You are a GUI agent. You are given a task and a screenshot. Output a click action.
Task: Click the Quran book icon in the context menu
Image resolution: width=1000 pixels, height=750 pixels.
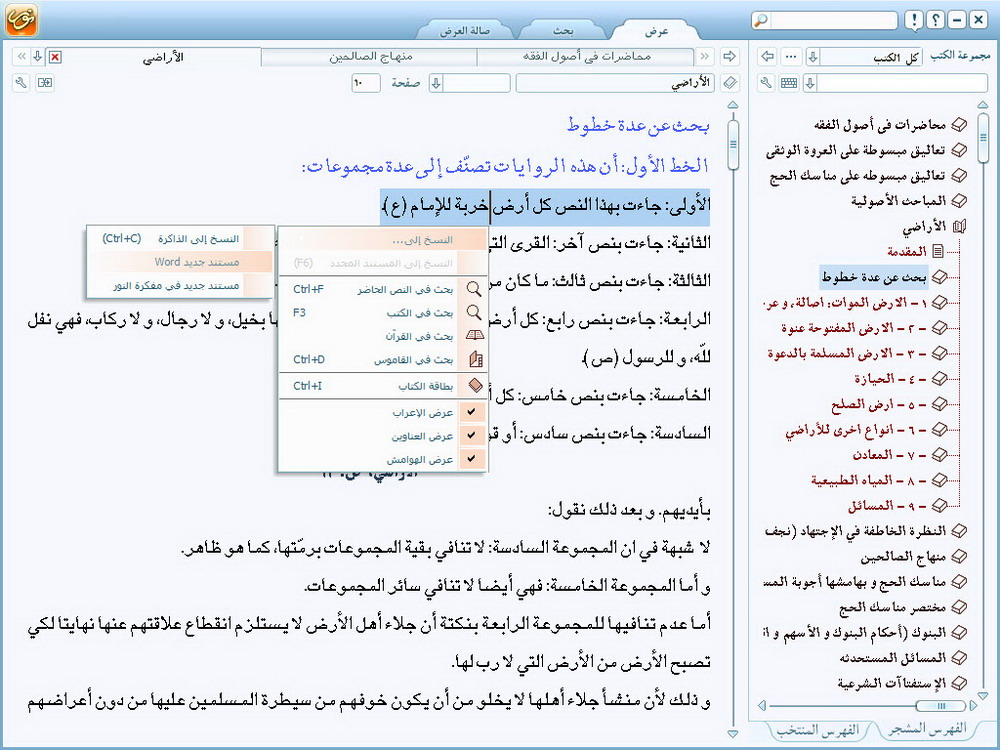tap(474, 335)
